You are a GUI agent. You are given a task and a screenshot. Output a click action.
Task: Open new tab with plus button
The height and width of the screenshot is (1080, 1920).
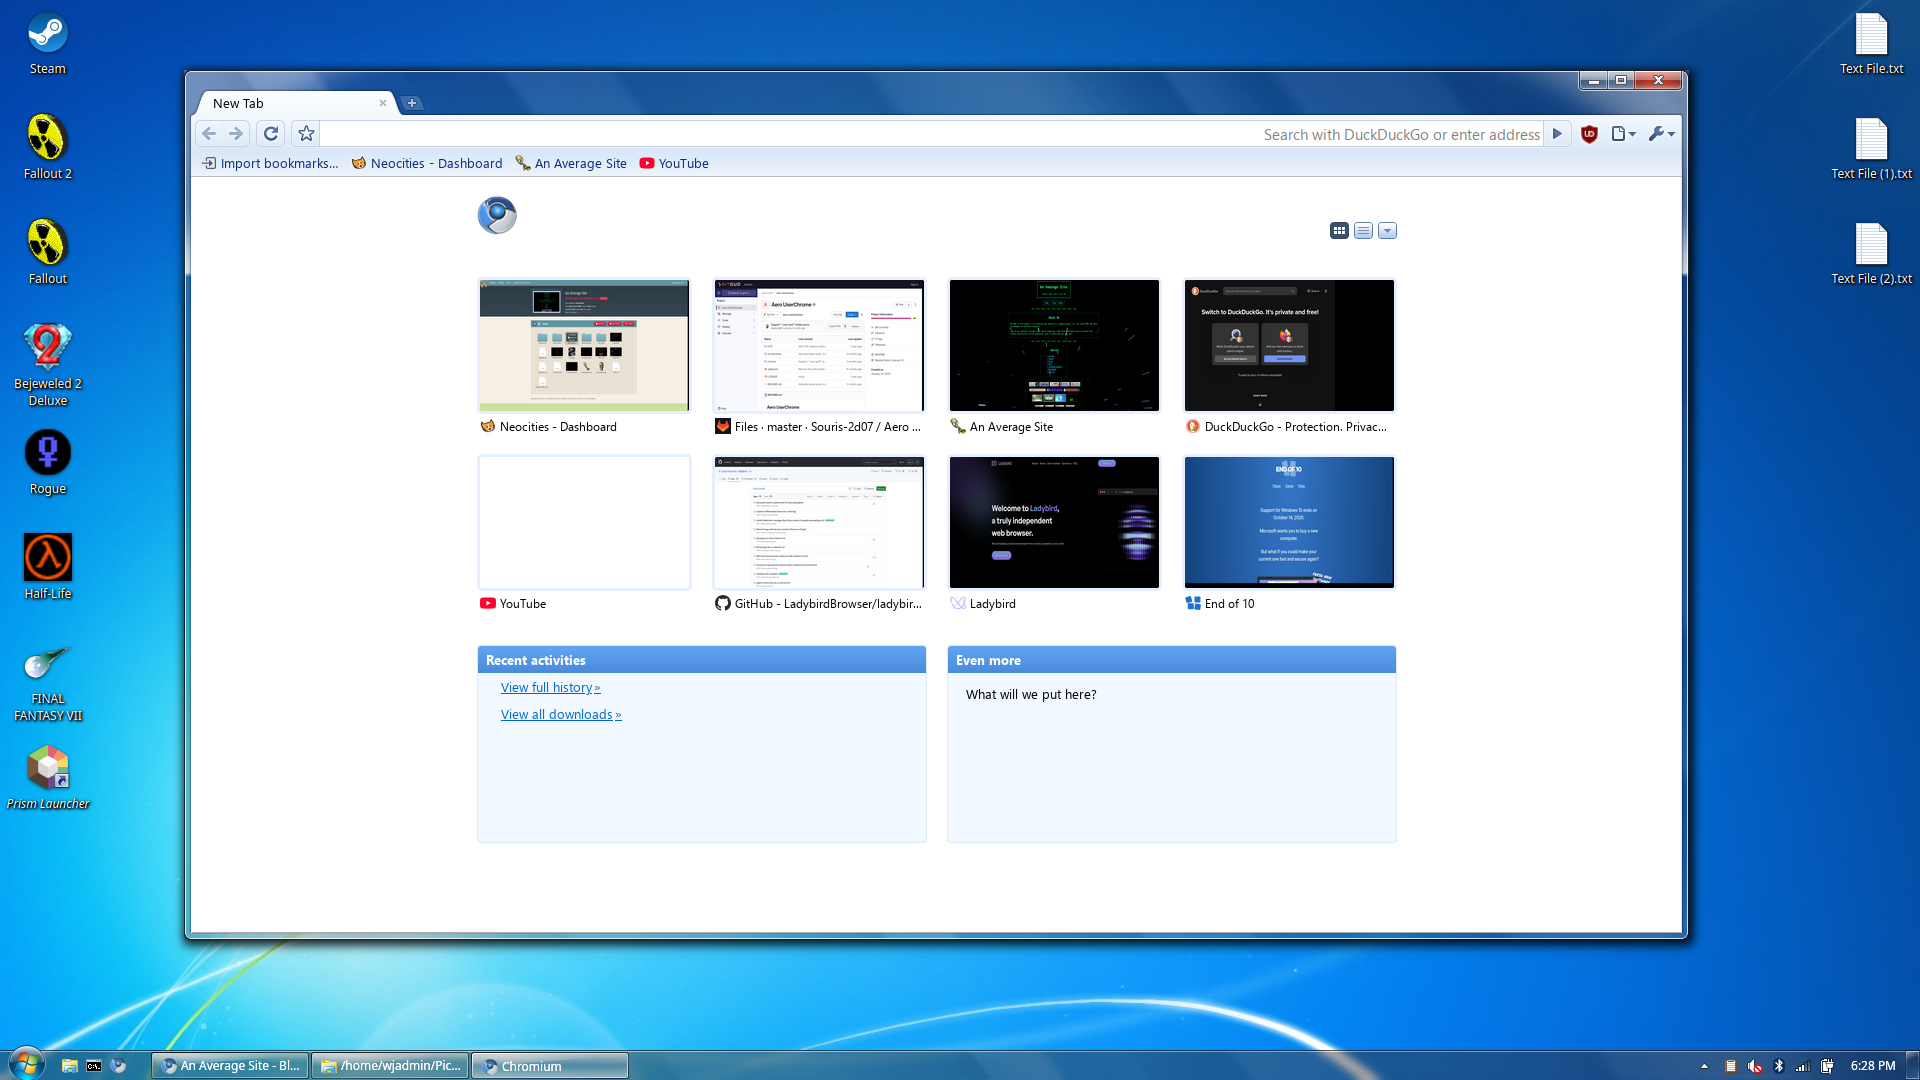pos(412,103)
